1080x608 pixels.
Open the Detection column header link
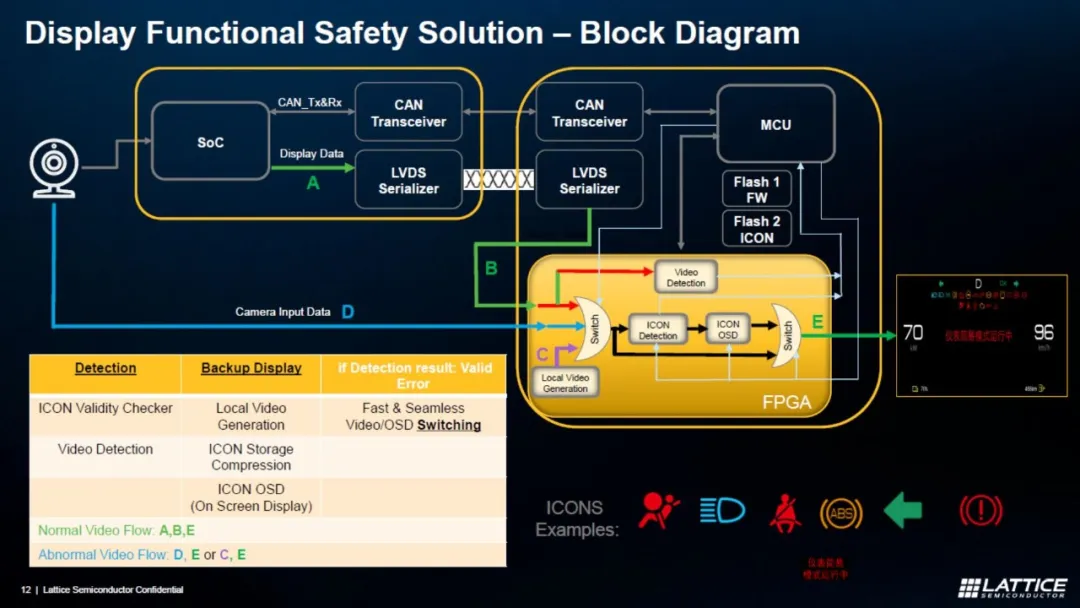(x=105, y=368)
